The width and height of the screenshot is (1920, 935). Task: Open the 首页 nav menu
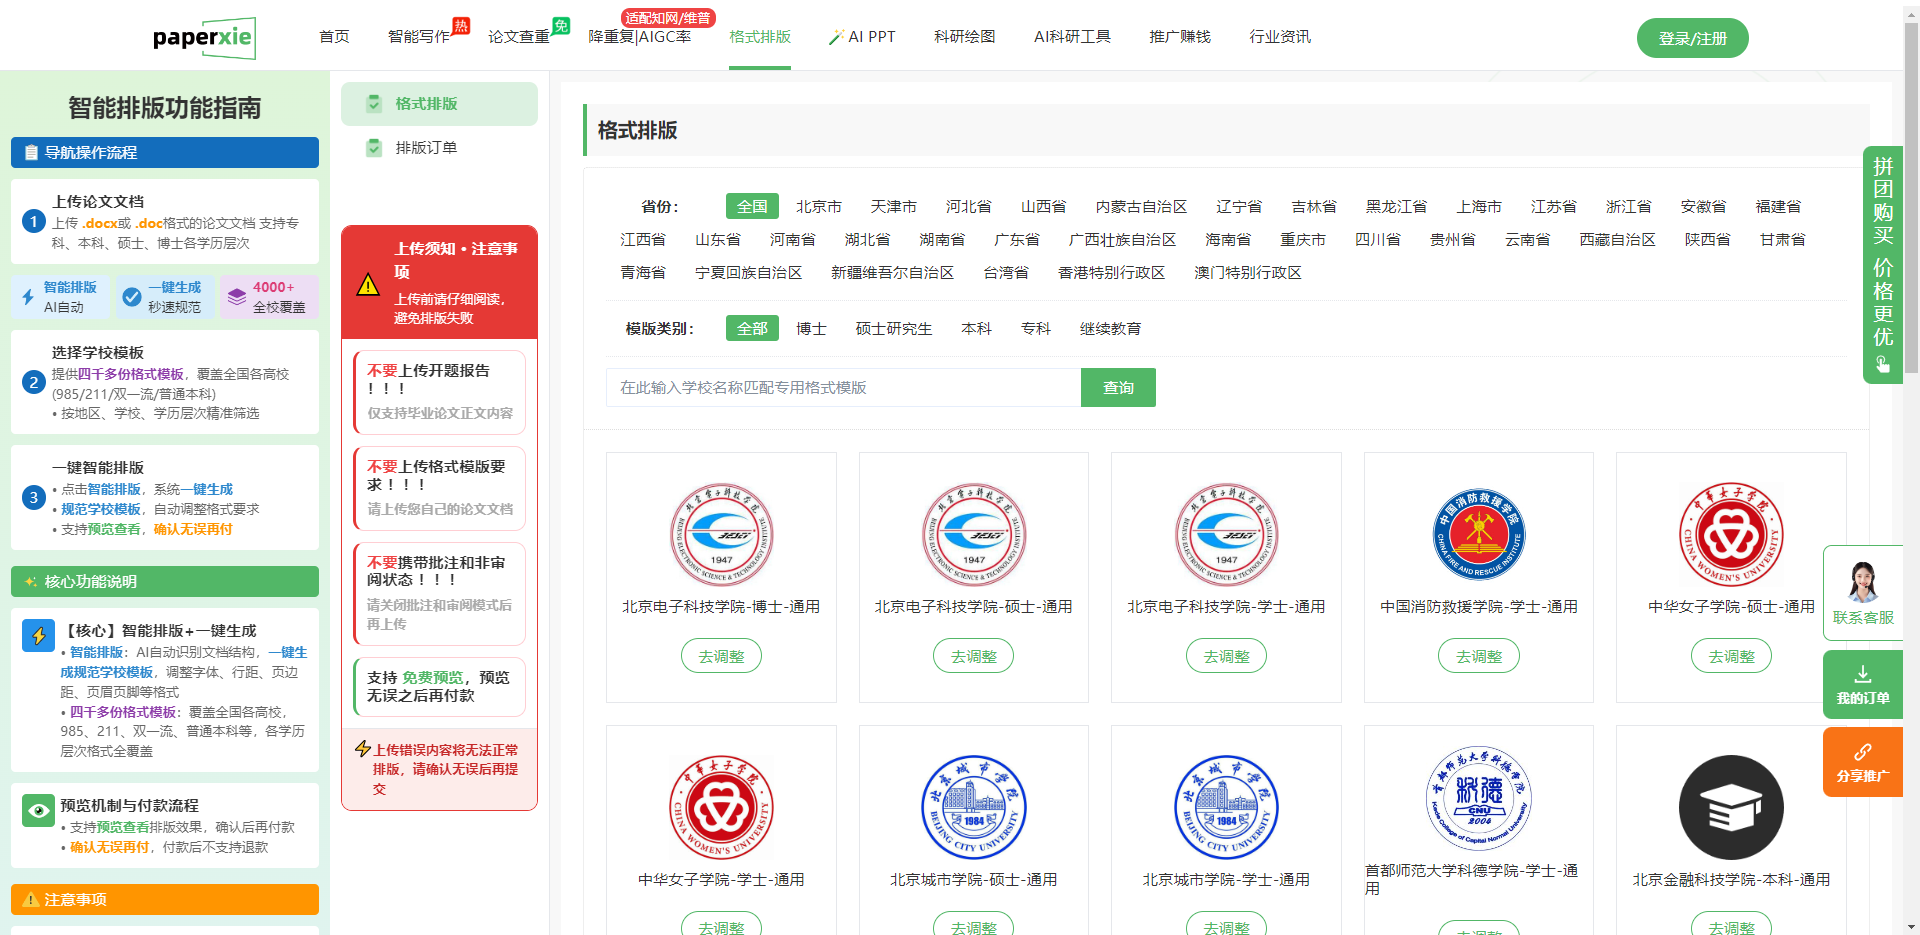(334, 37)
